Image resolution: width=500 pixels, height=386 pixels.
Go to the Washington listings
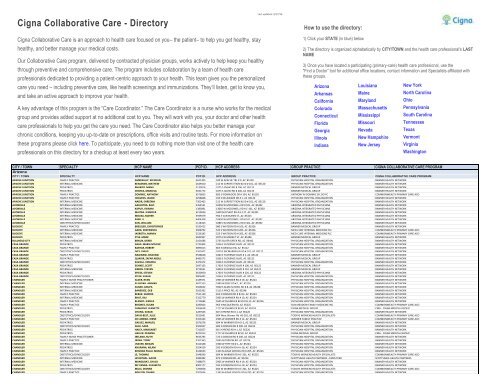click(414, 152)
